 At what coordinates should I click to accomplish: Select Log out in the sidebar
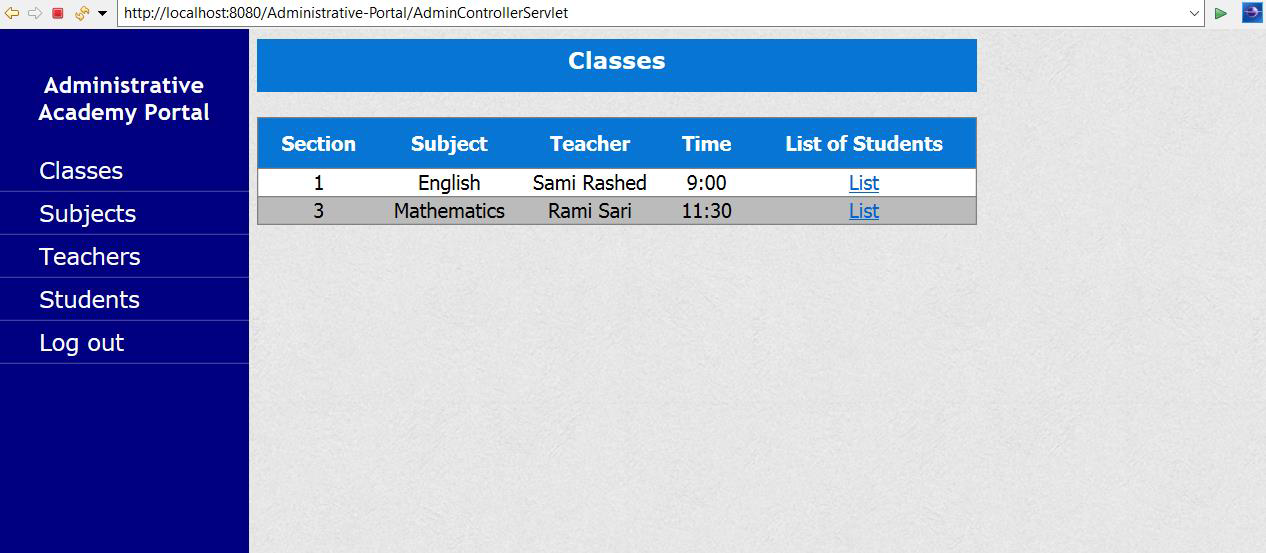coord(81,343)
